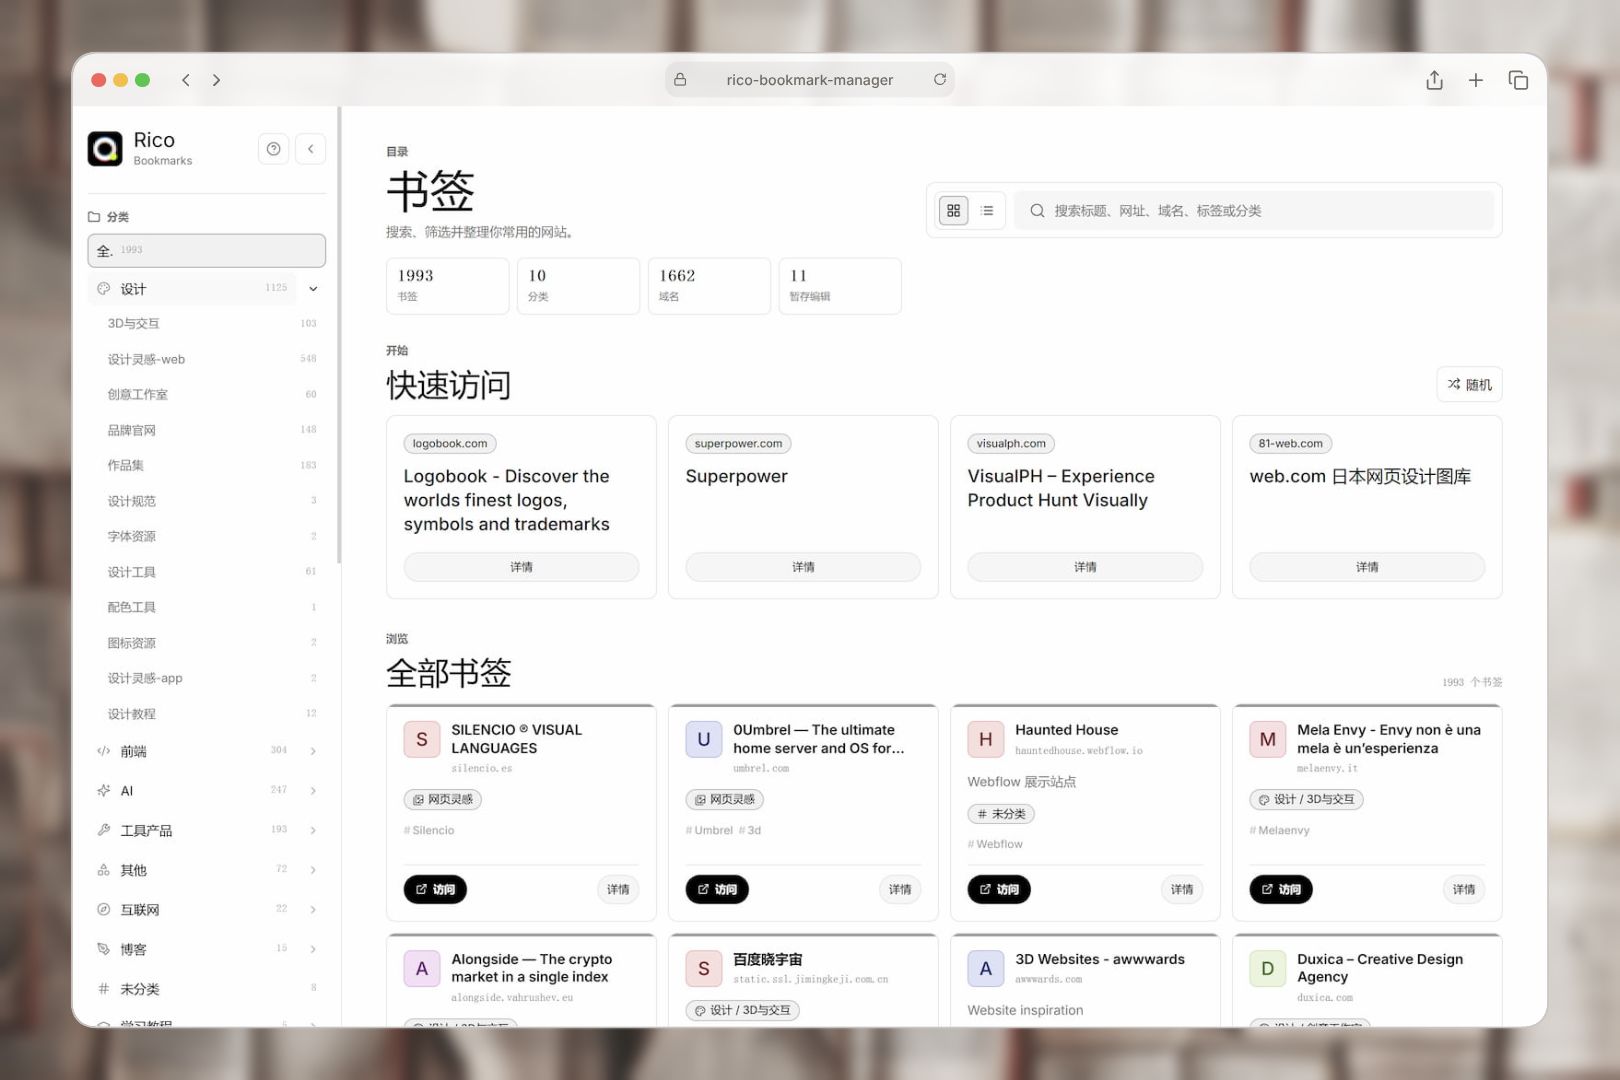The height and width of the screenshot is (1080, 1620).
Task: Click the 网页灵感 tag on SILENCIO card
Action: (x=443, y=799)
